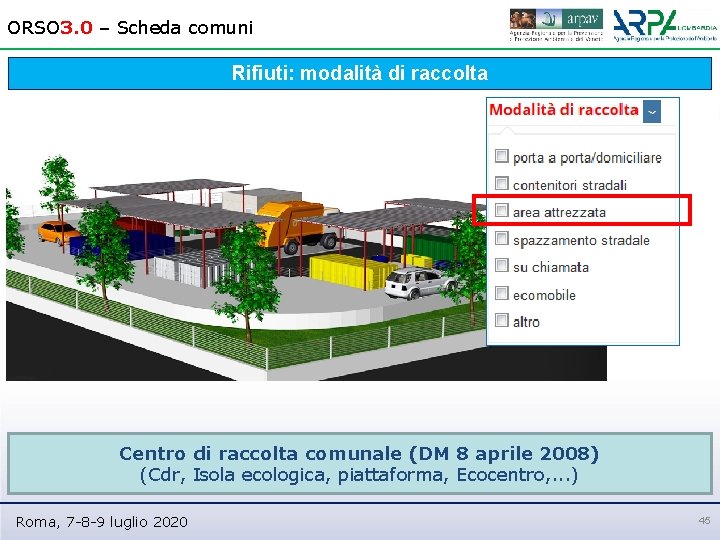Click the 'ecomobile' label
The image size is (720, 540).
[x=544, y=295]
